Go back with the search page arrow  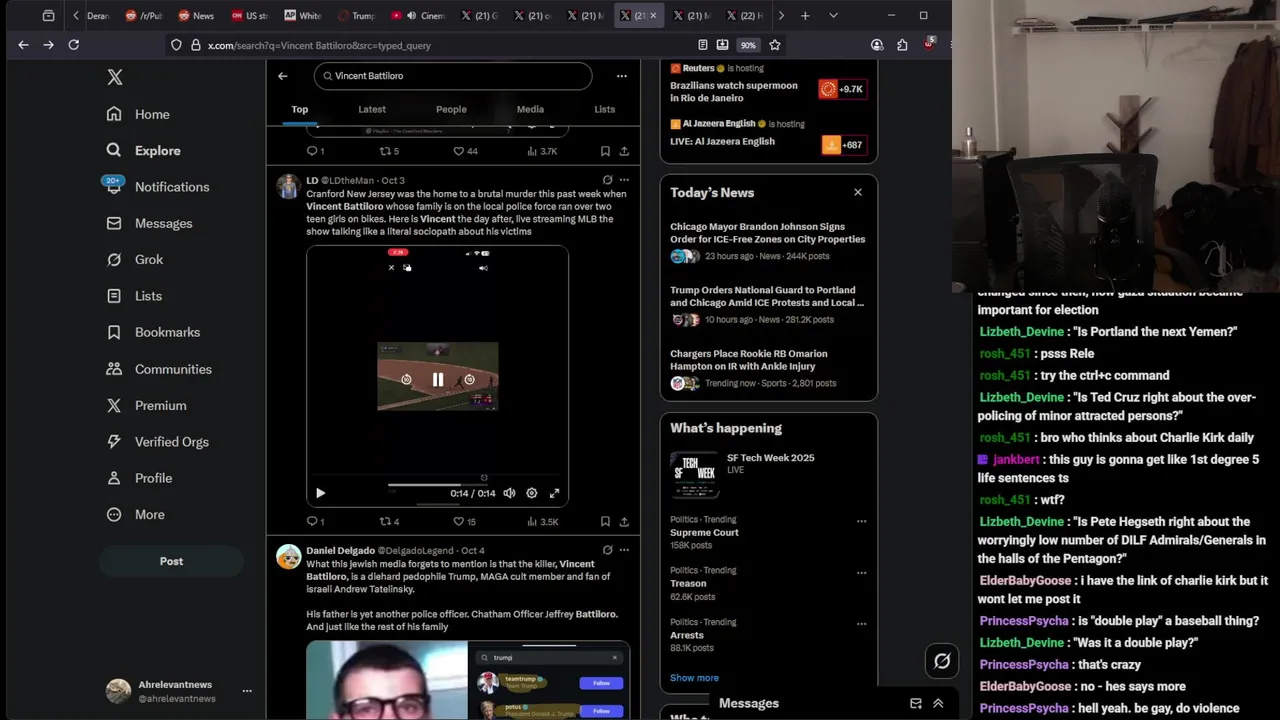(x=283, y=76)
